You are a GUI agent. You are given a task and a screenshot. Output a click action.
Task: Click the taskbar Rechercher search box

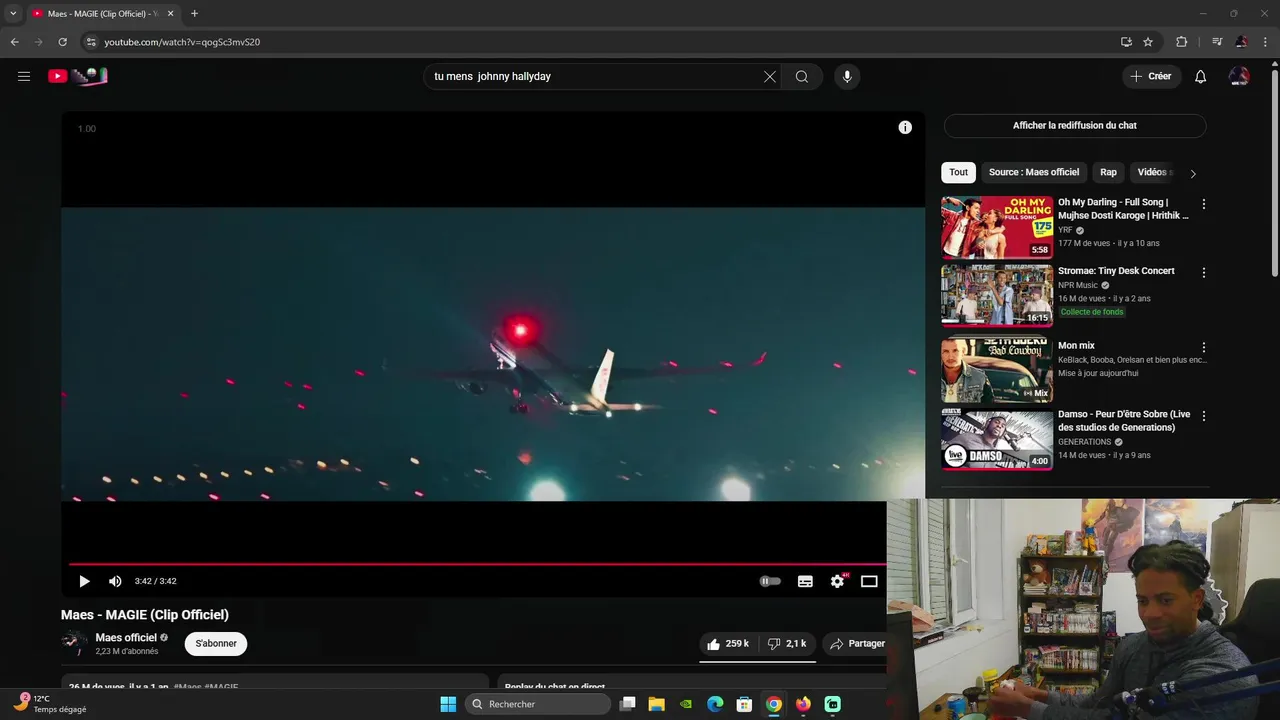tap(539, 704)
